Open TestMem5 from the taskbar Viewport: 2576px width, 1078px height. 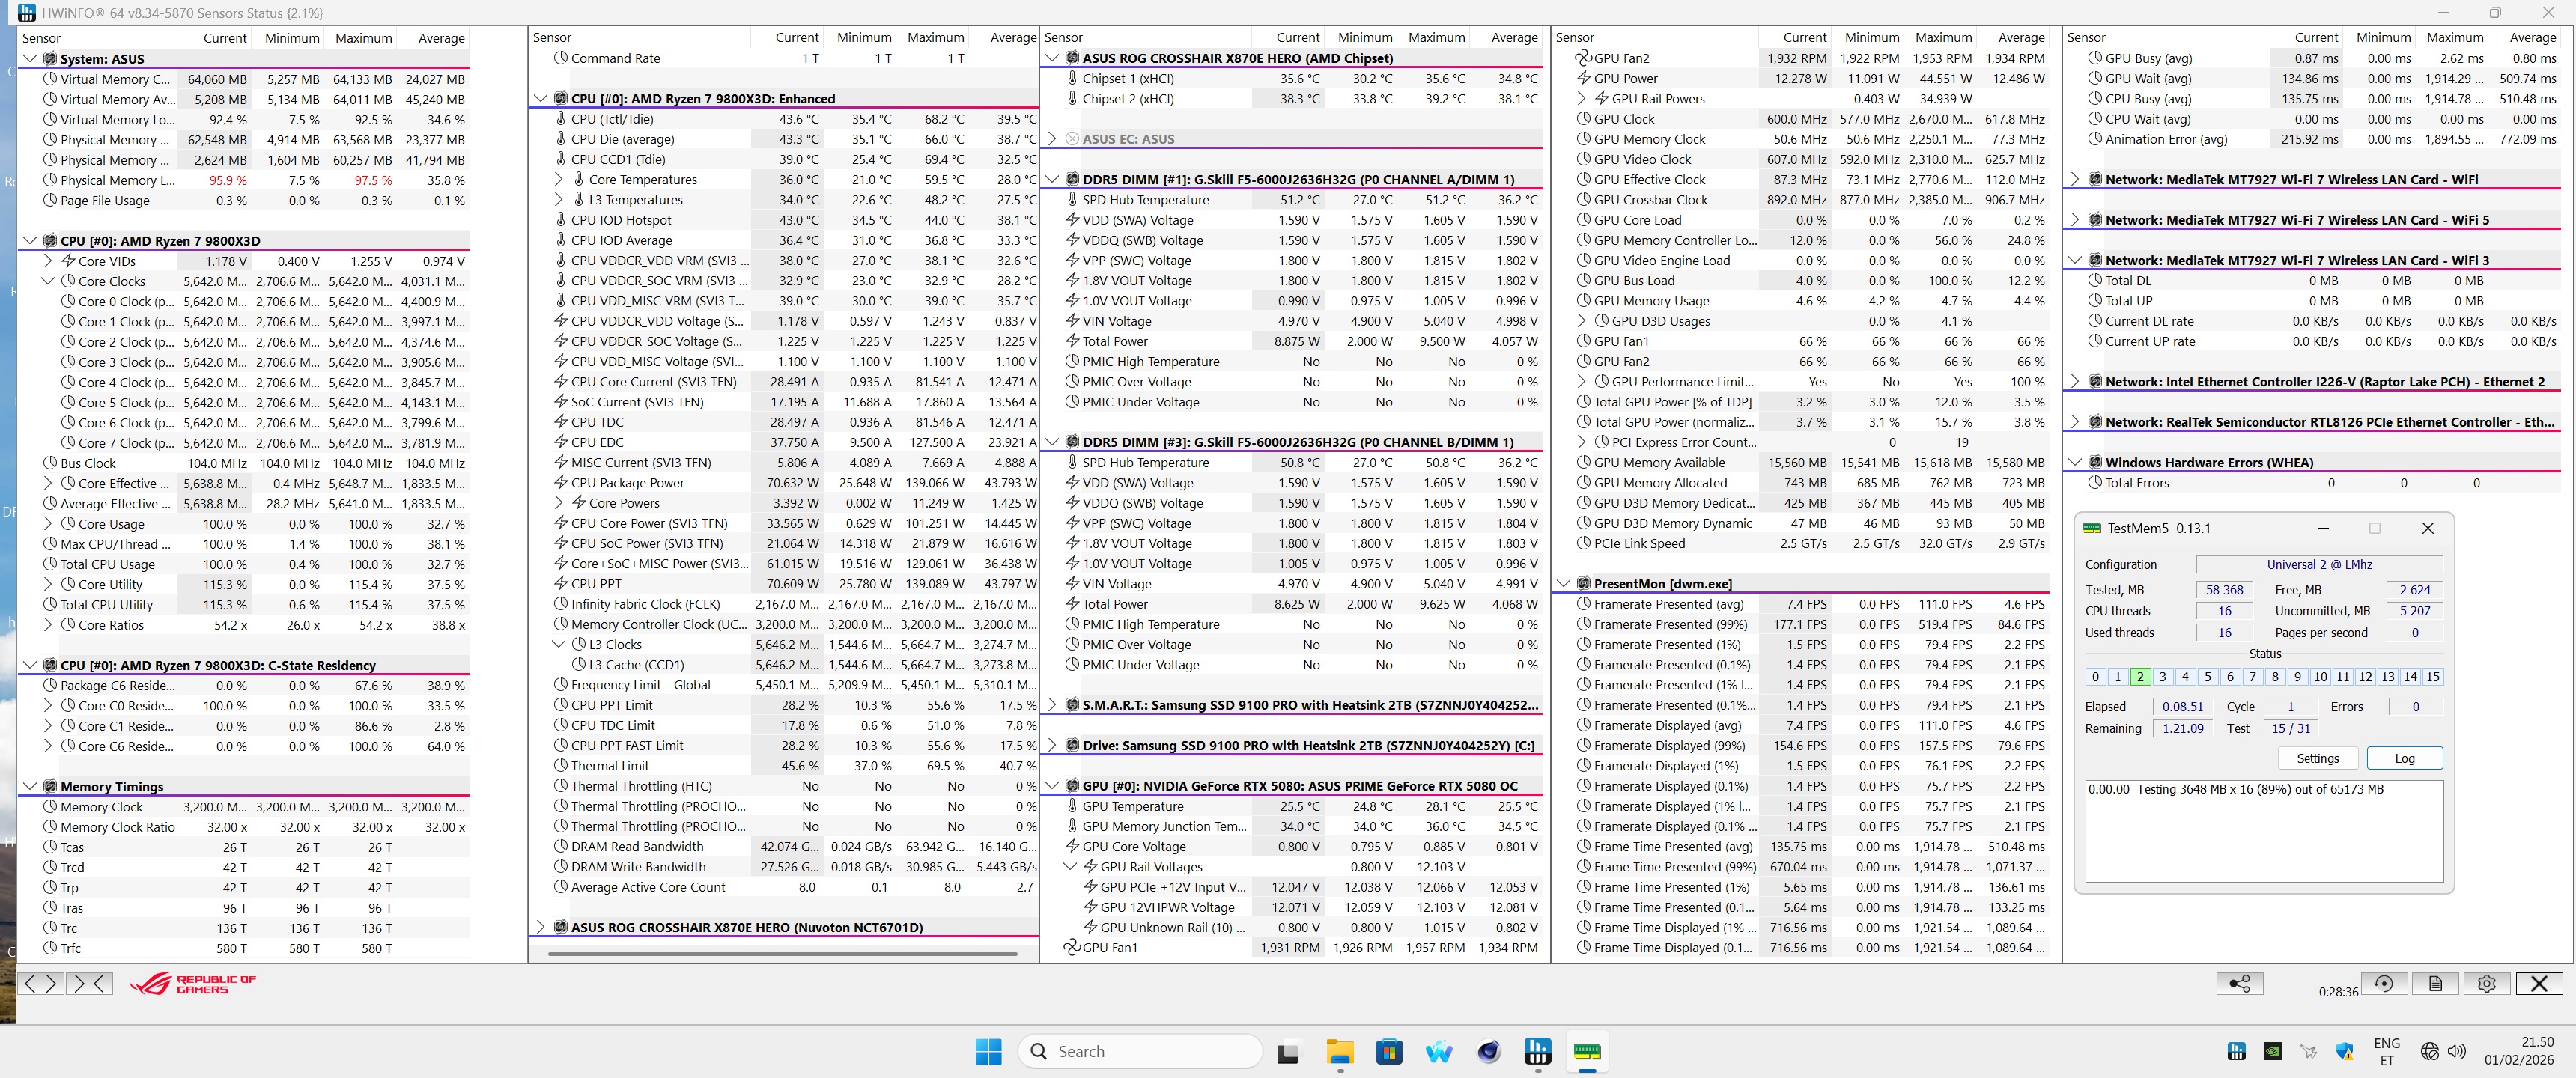click(x=1587, y=1051)
